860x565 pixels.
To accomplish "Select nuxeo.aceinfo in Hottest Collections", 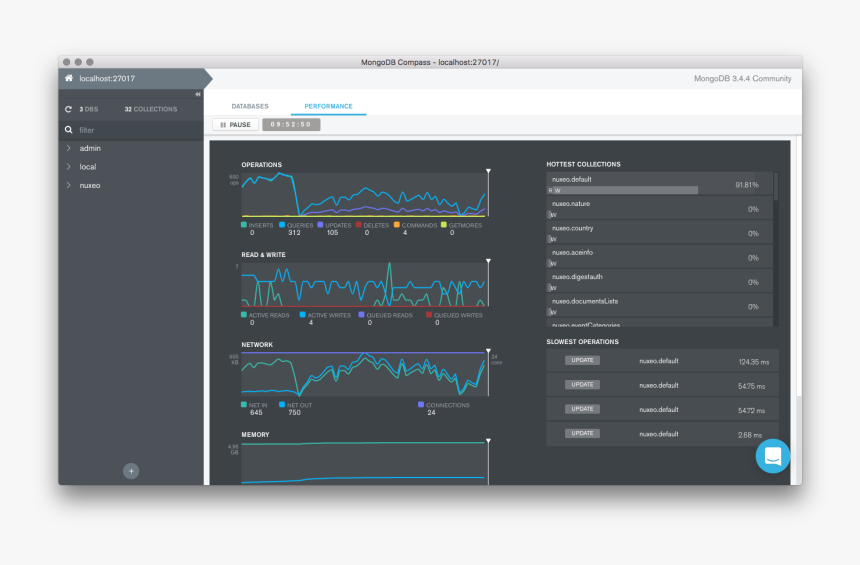I will pos(659,257).
